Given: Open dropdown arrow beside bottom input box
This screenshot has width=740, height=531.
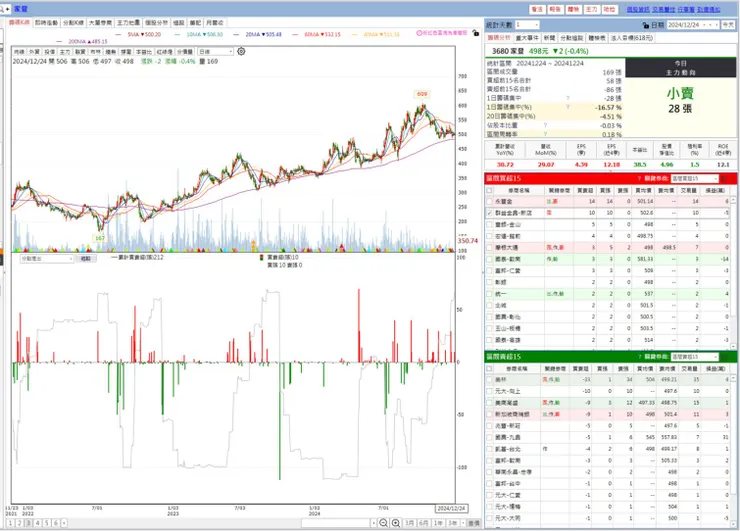Looking at the screenshot, I should click(x=374, y=523).
